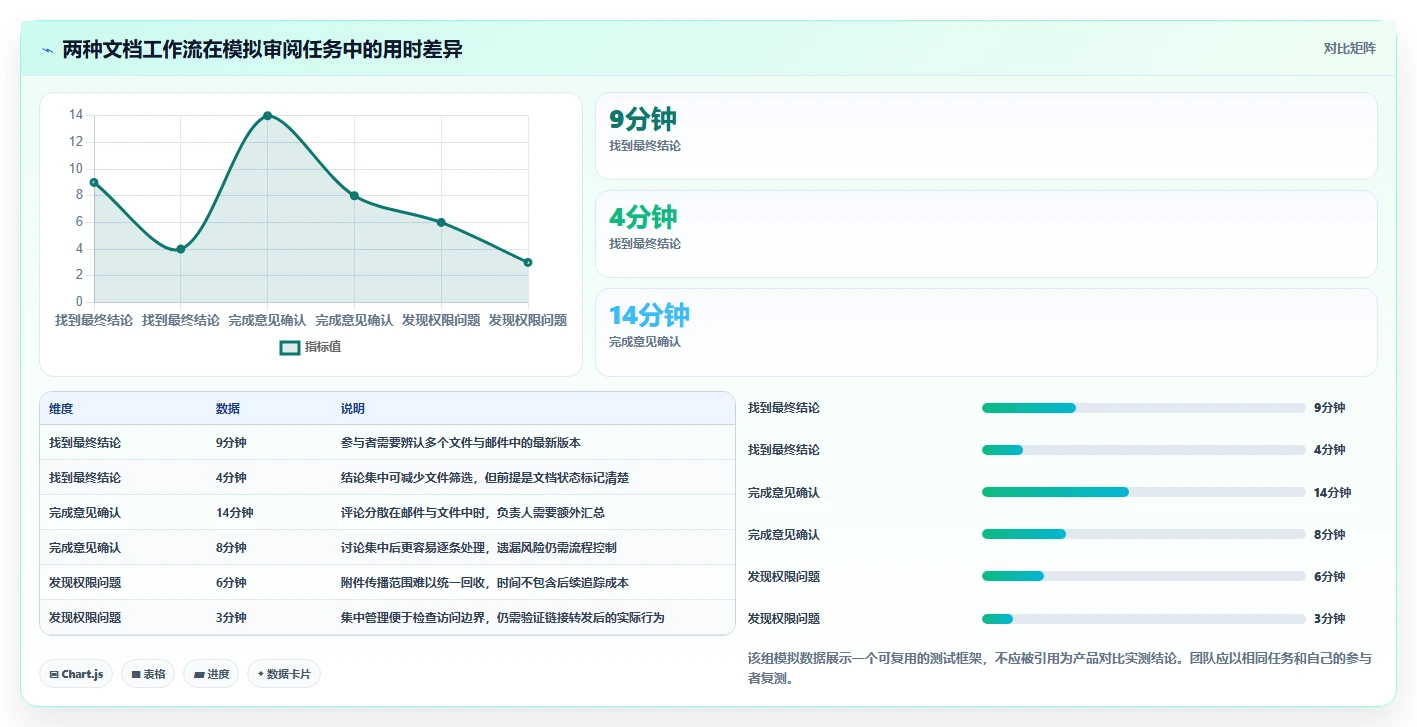Click the progress bar showing 9分钟
Viewport: 1417px width, 727px height.
tap(1144, 408)
